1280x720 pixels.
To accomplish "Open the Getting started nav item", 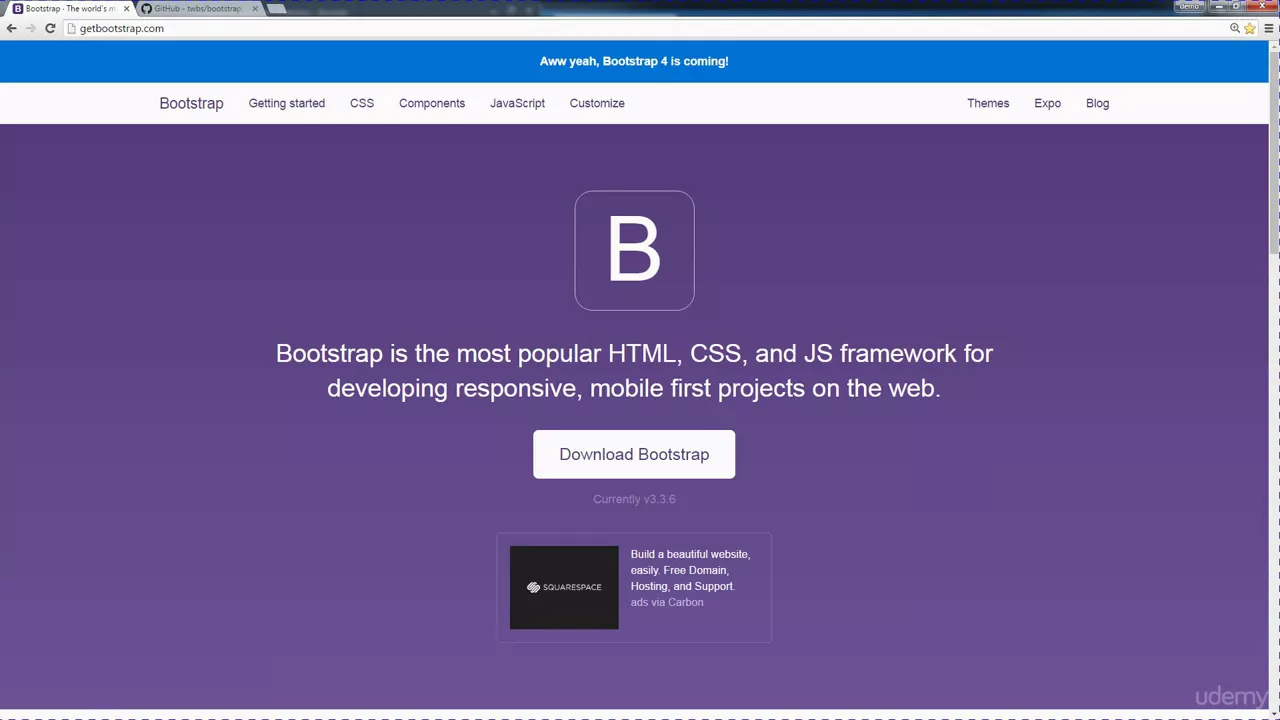I will 287,103.
